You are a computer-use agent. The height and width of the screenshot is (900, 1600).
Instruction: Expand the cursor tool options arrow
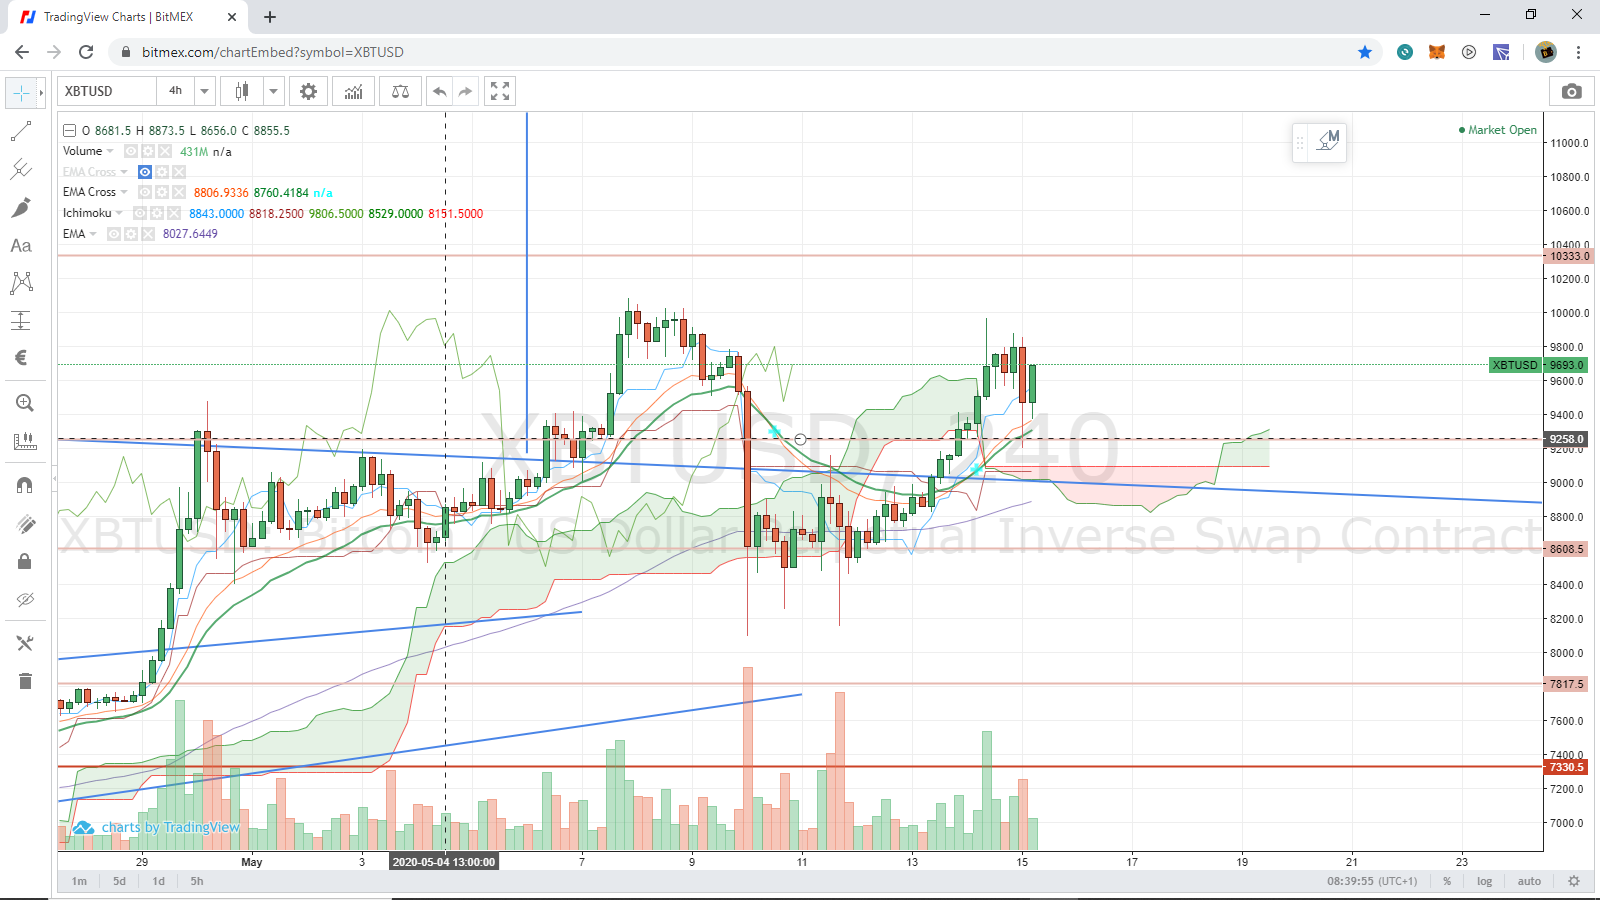(x=41, y=92)
